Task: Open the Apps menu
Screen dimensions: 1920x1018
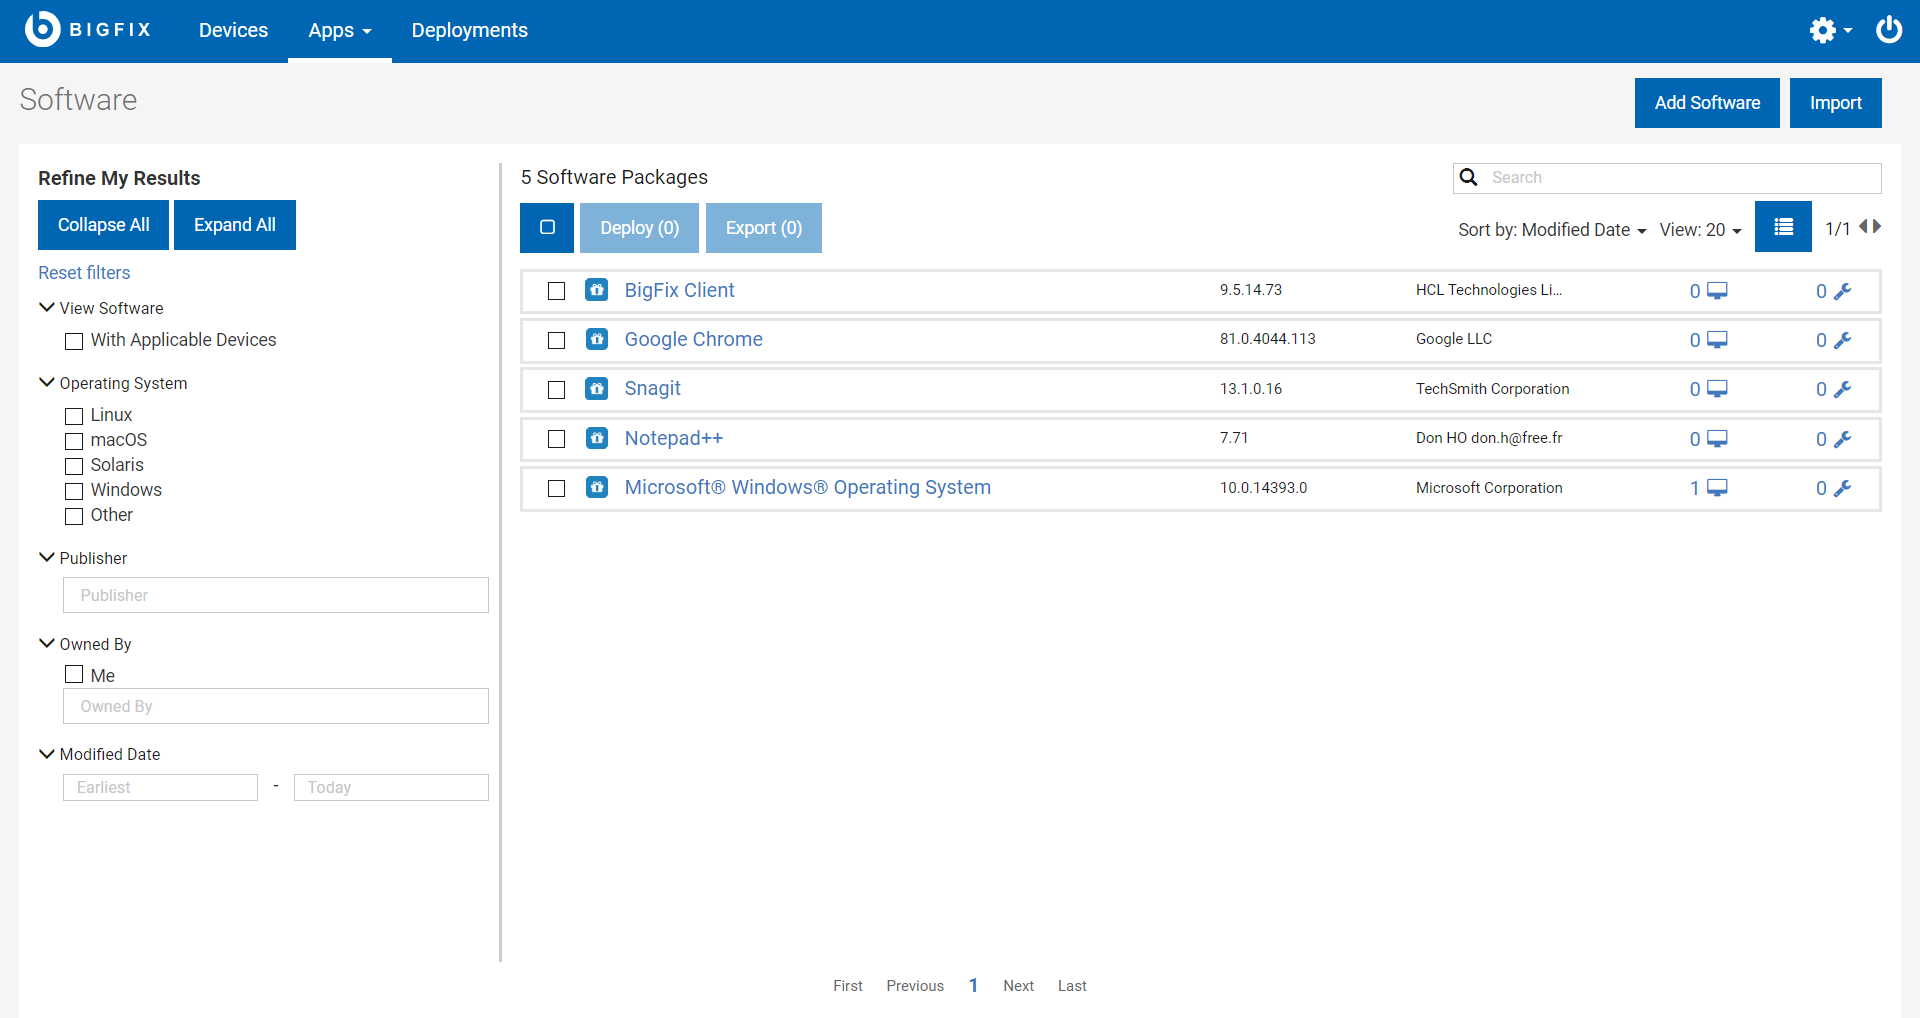Action: click(x=339, y=31)
